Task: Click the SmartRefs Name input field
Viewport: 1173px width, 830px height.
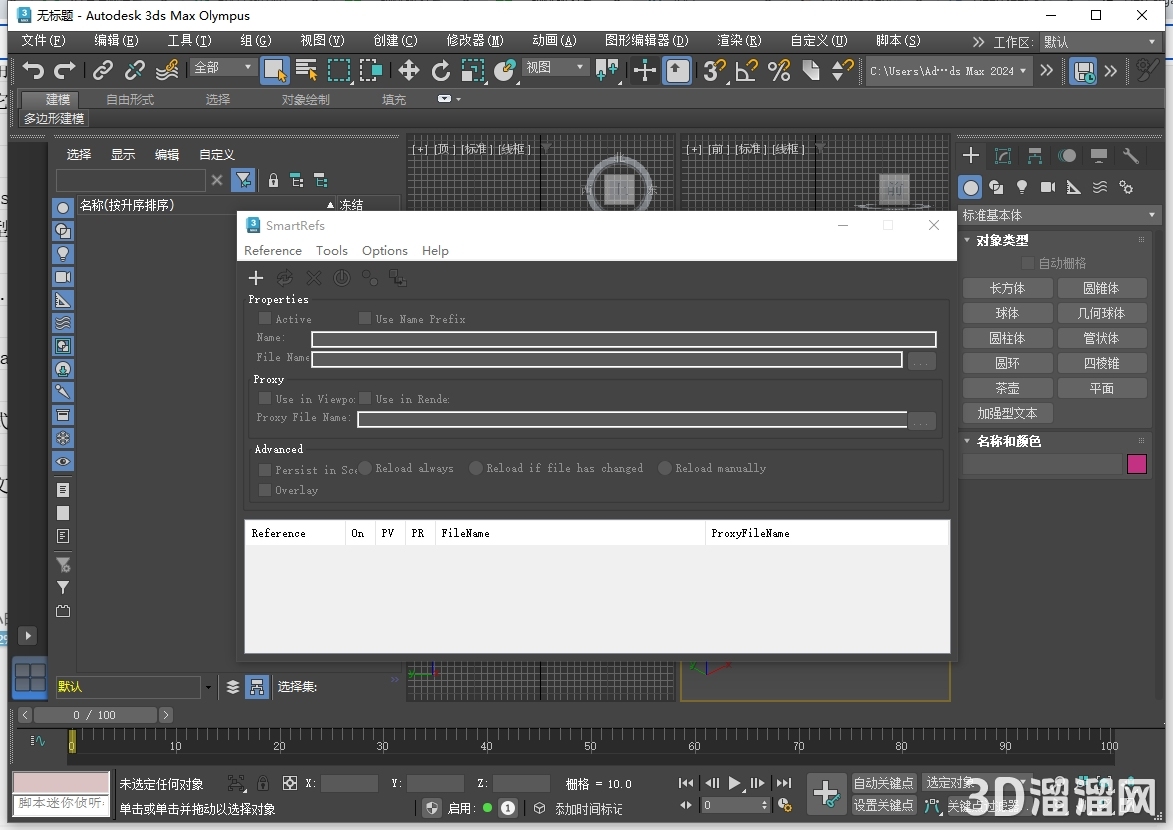Action: (x=624, y=339)
